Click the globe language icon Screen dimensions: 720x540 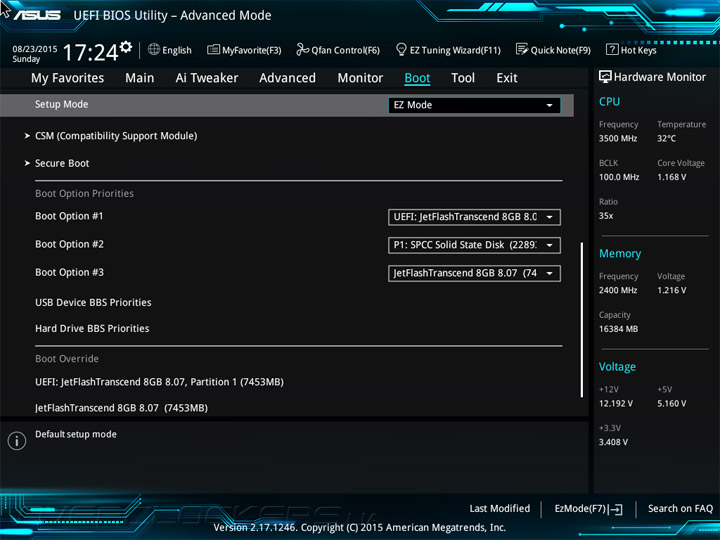point(154,50)
